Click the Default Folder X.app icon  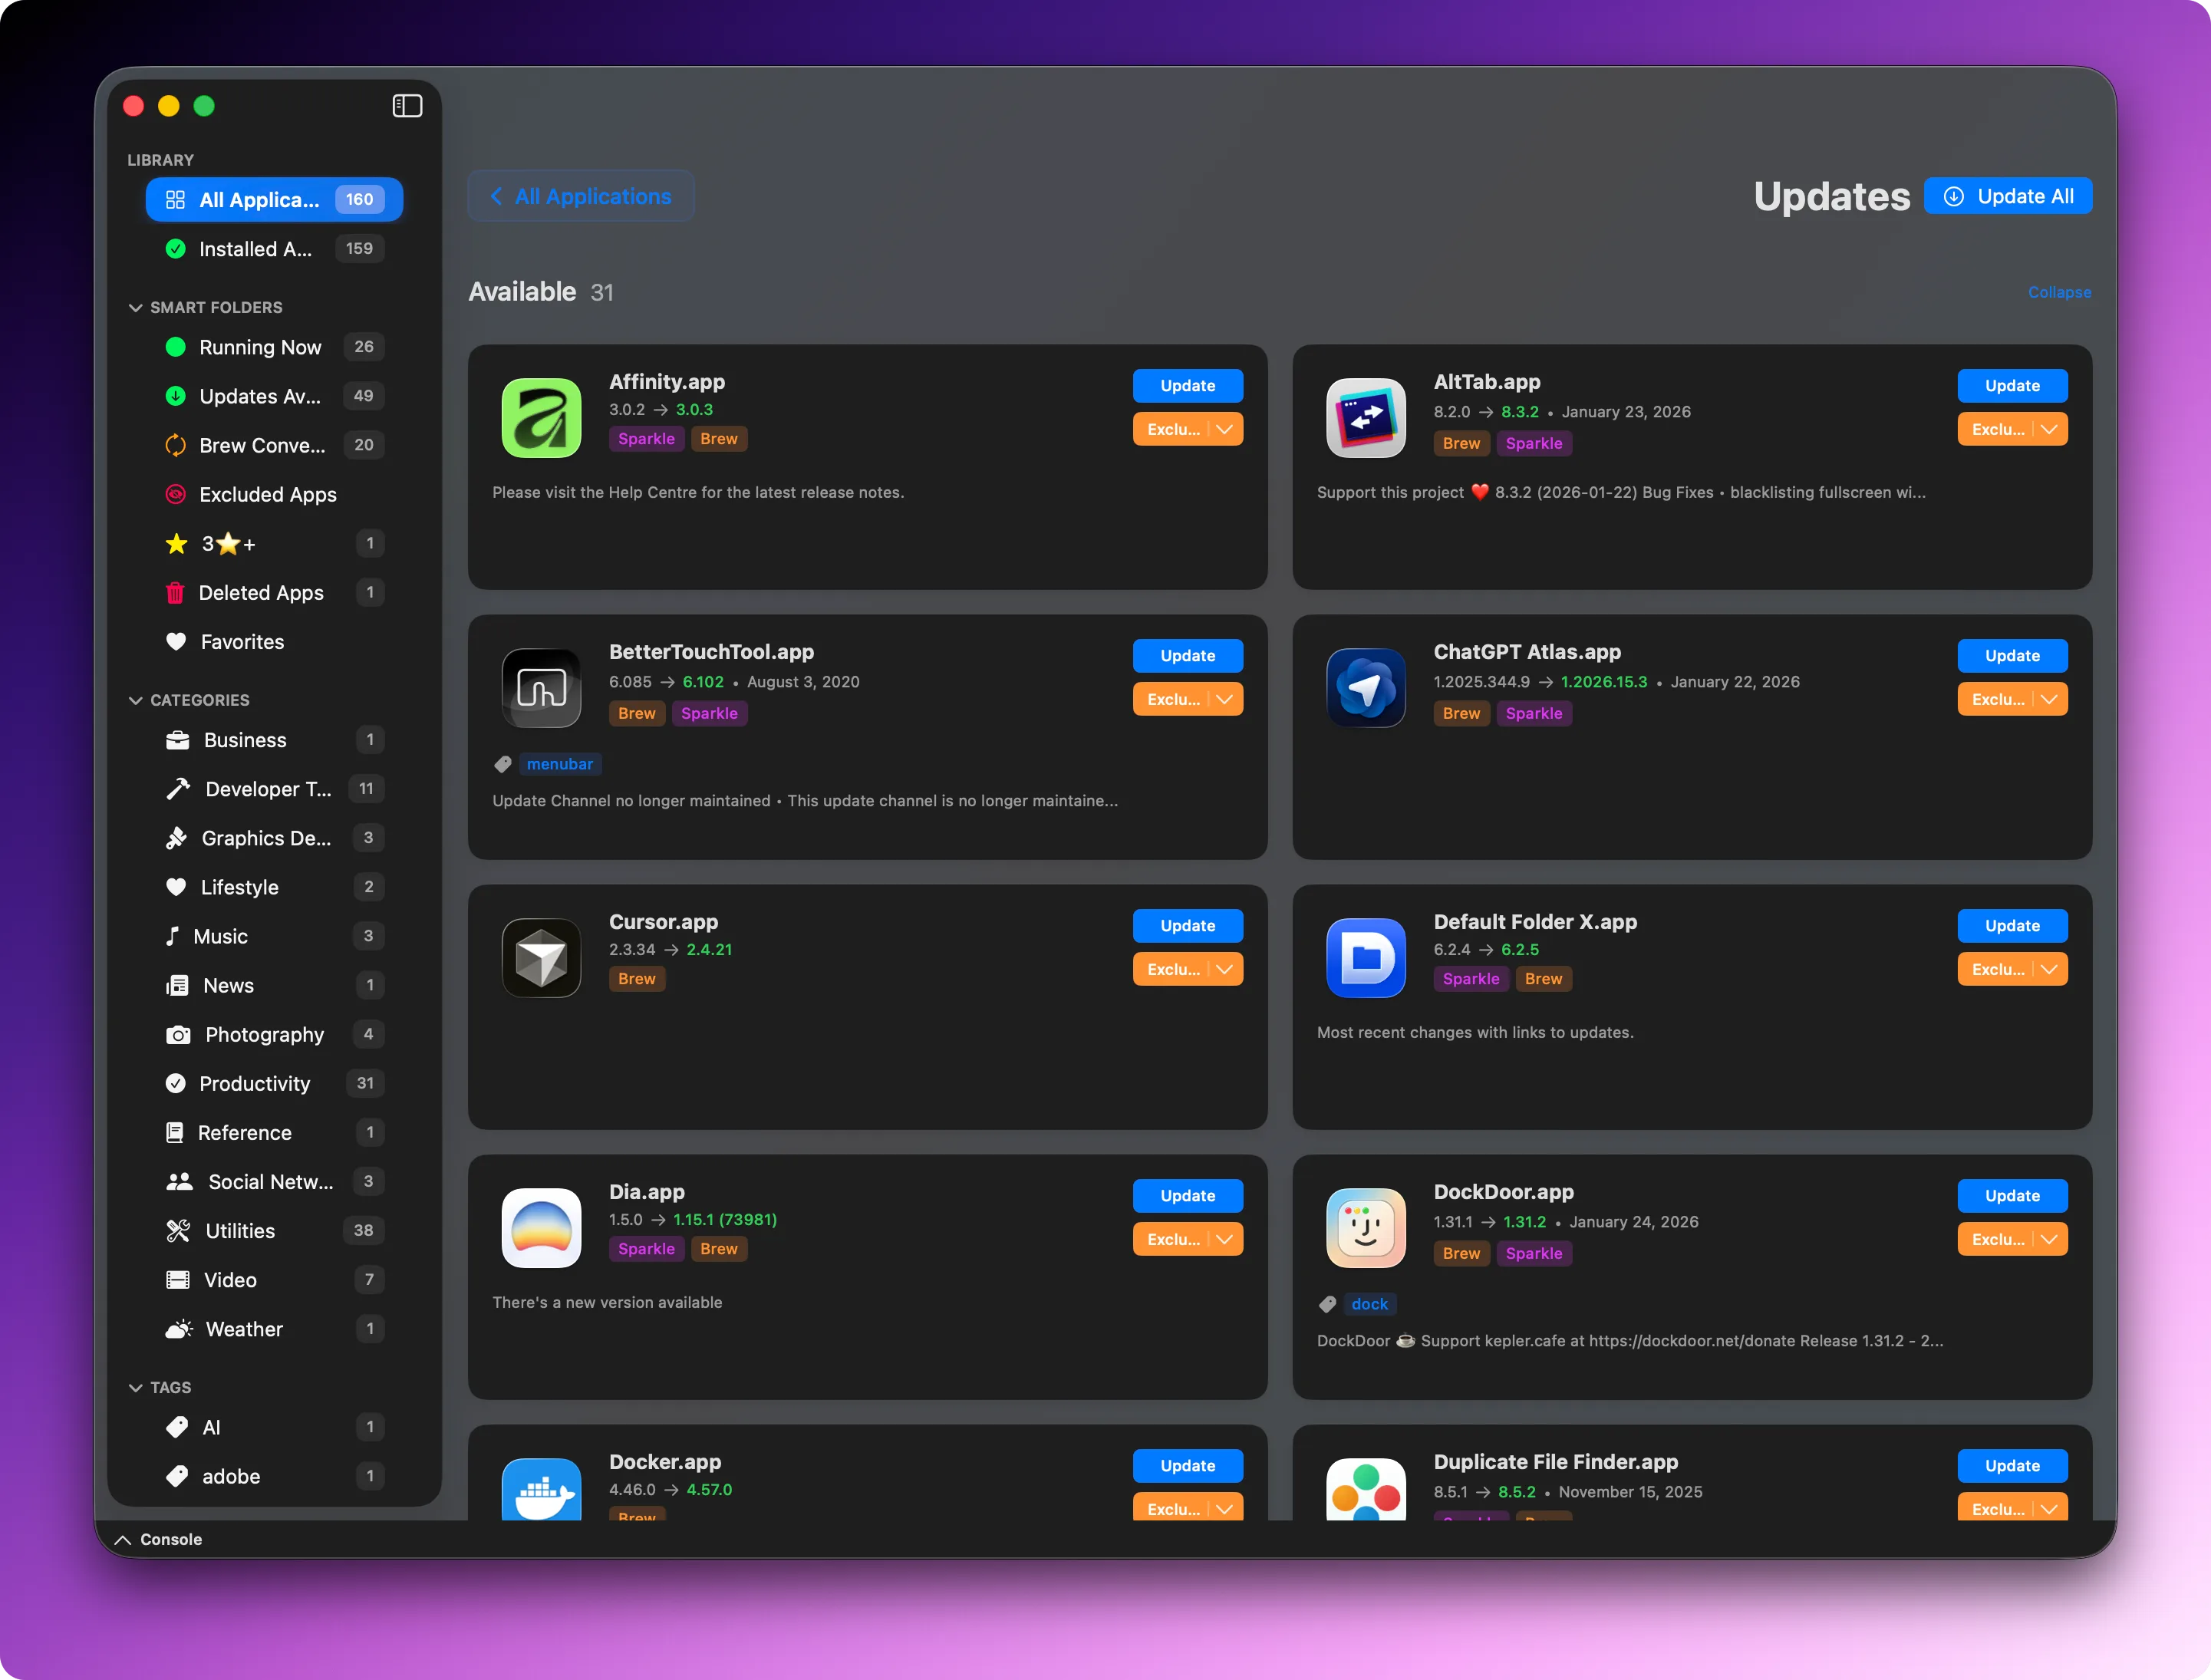click(x=1365, y=958)
